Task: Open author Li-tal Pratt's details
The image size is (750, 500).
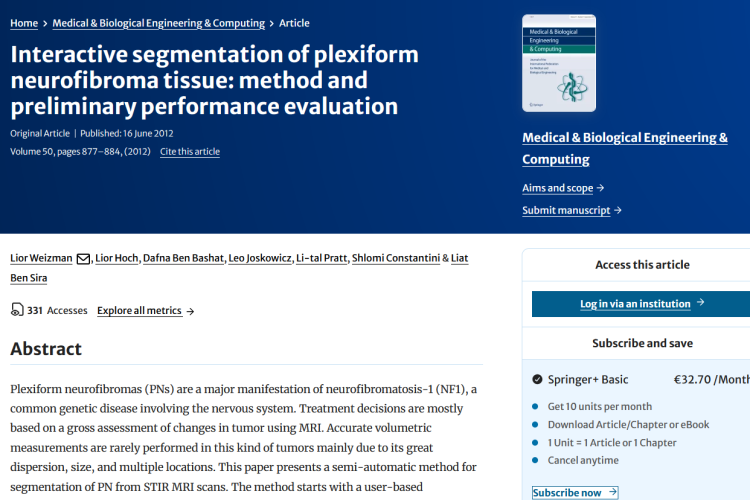Action: point(322,258)
